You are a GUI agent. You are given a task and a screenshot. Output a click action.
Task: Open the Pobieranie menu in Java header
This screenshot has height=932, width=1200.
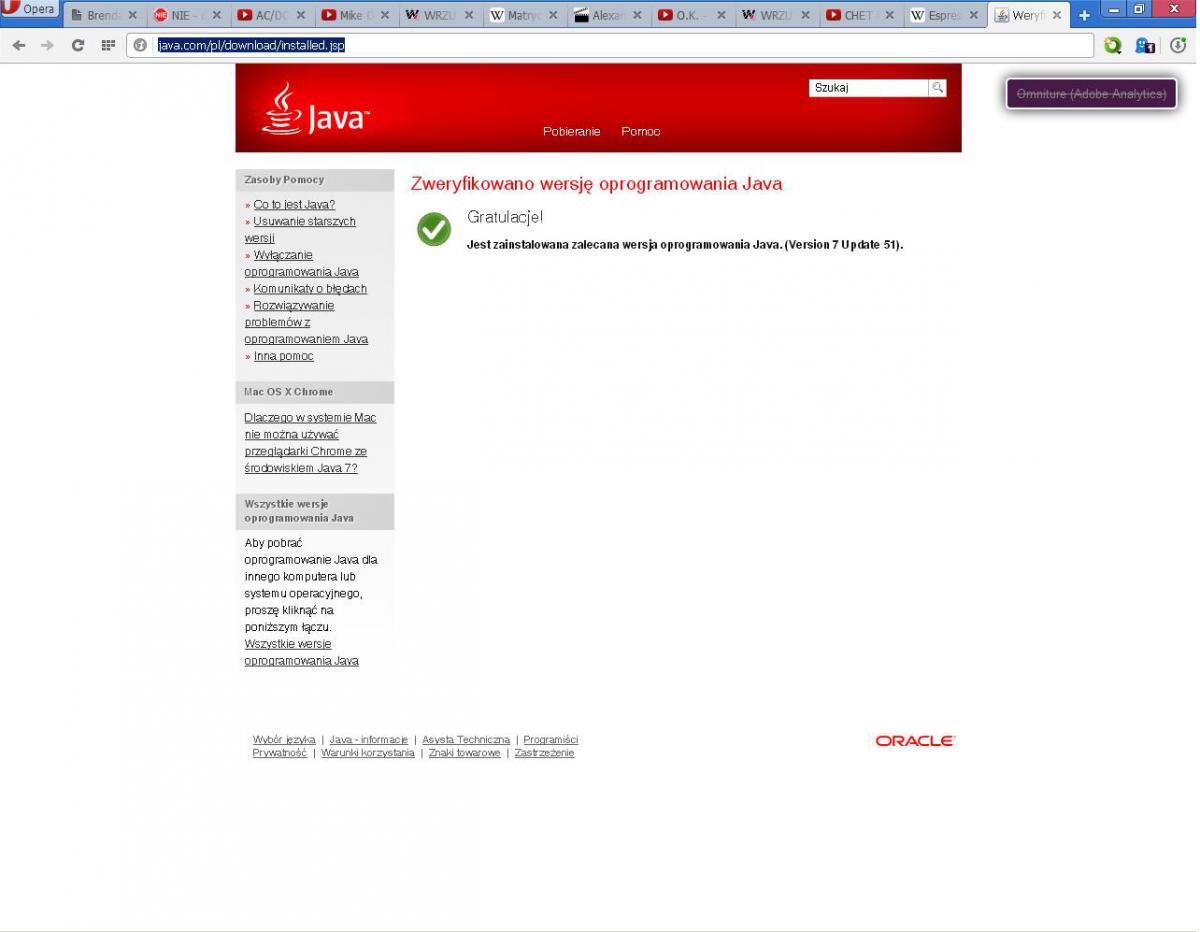click(572, 132)
